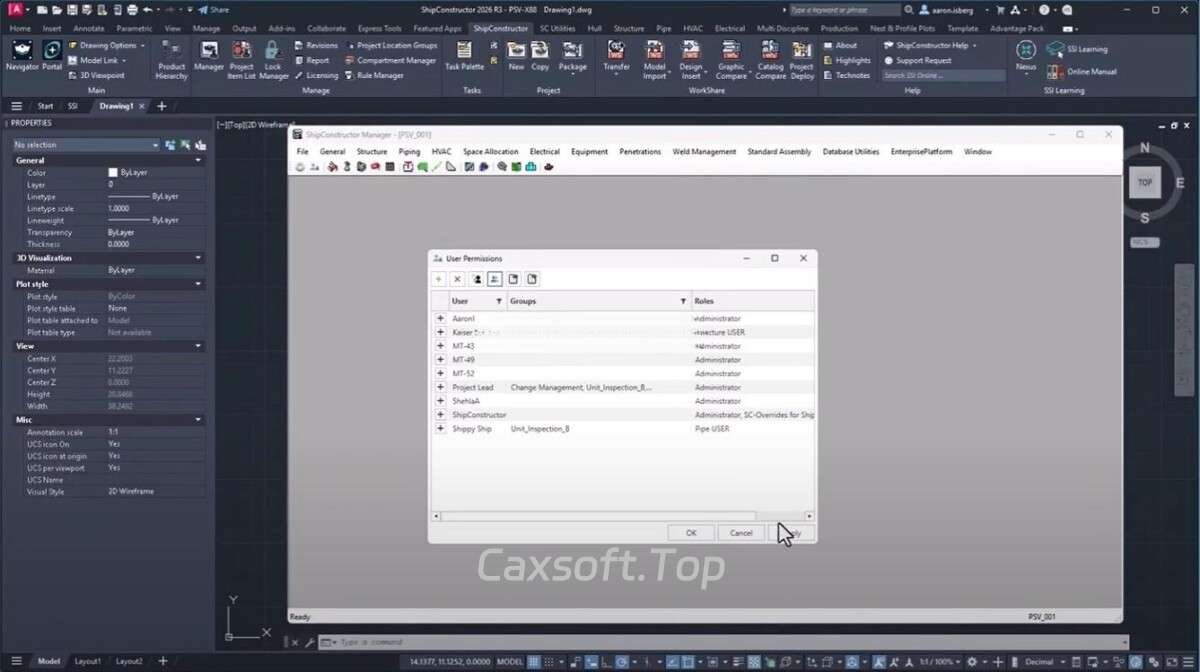Expand the Shippy Ship user row
Image resolution: width=1200 pixels, height=672 pixels.
(x=440, y=429)
